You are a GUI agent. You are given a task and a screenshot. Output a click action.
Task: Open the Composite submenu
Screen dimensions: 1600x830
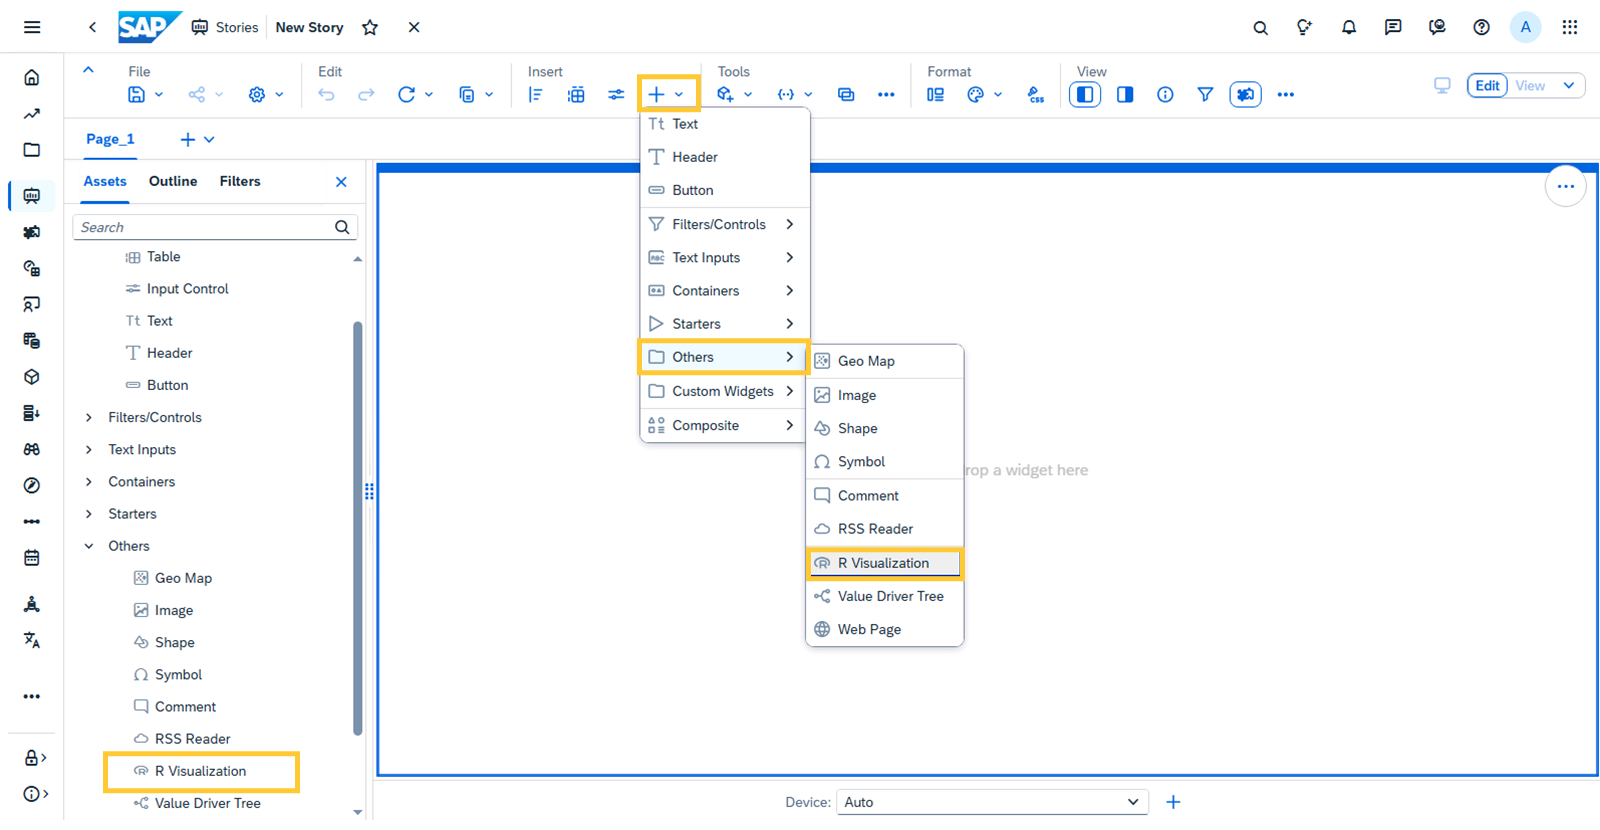tap(723, 425)
